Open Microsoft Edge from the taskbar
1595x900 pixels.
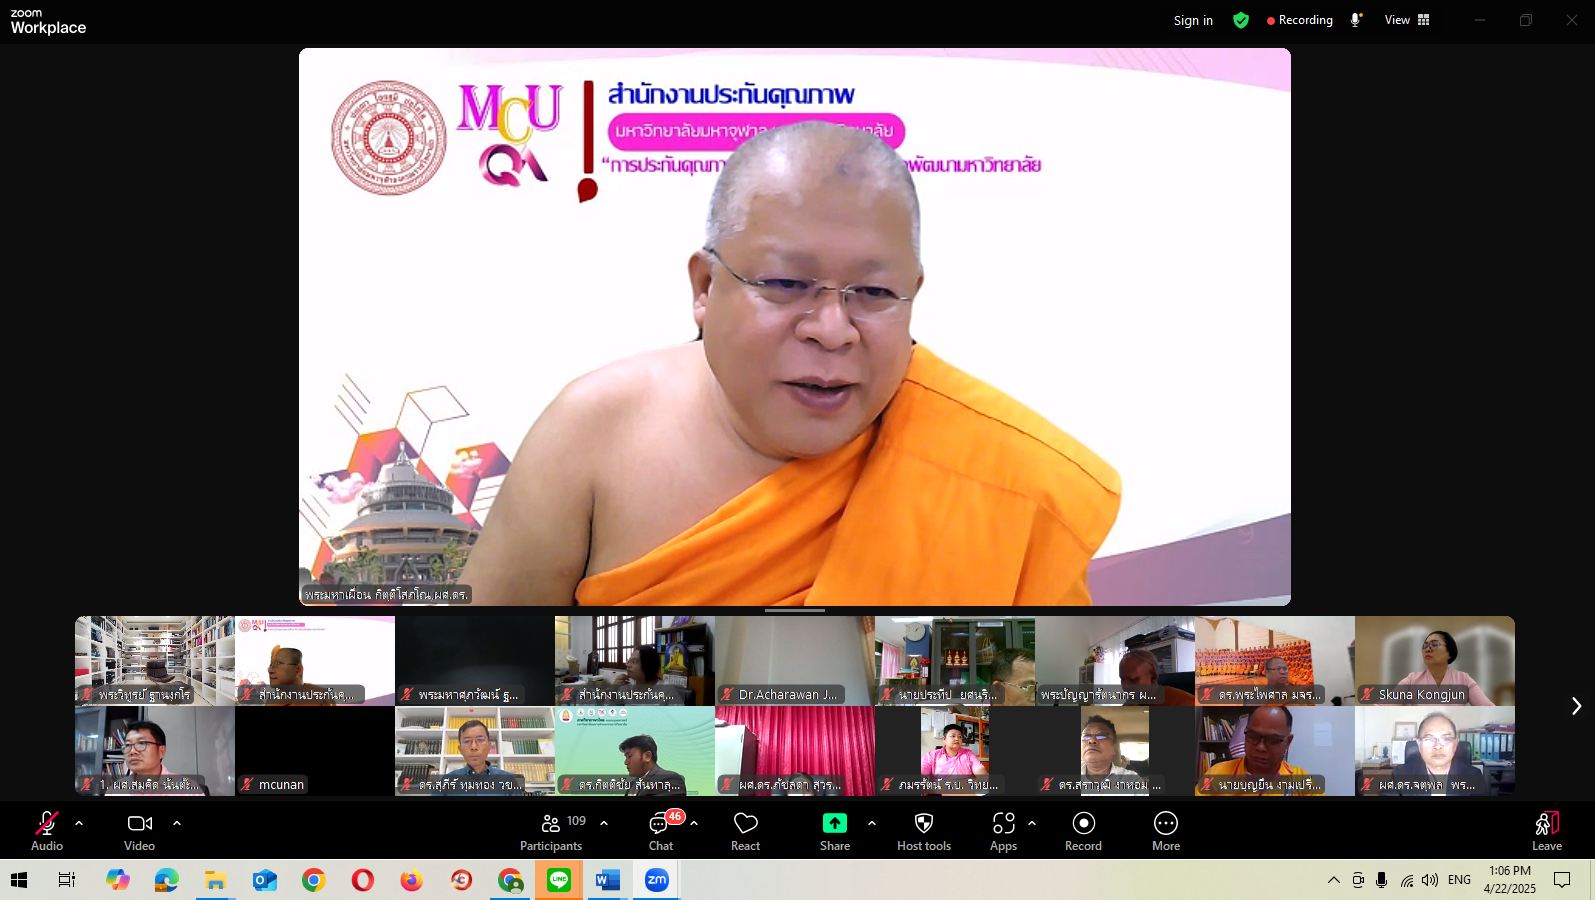(x=166, y=880)
